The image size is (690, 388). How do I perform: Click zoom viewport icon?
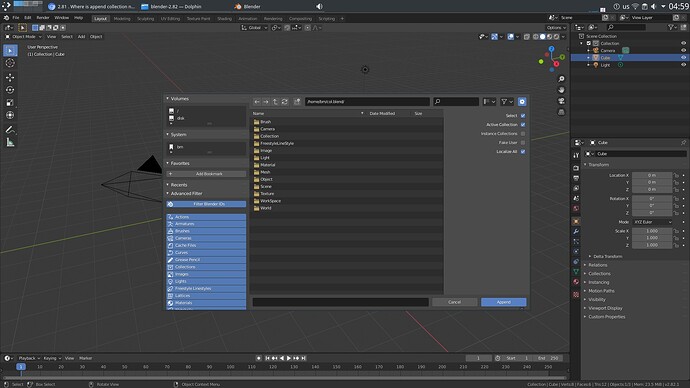click(x=561, y=79)
